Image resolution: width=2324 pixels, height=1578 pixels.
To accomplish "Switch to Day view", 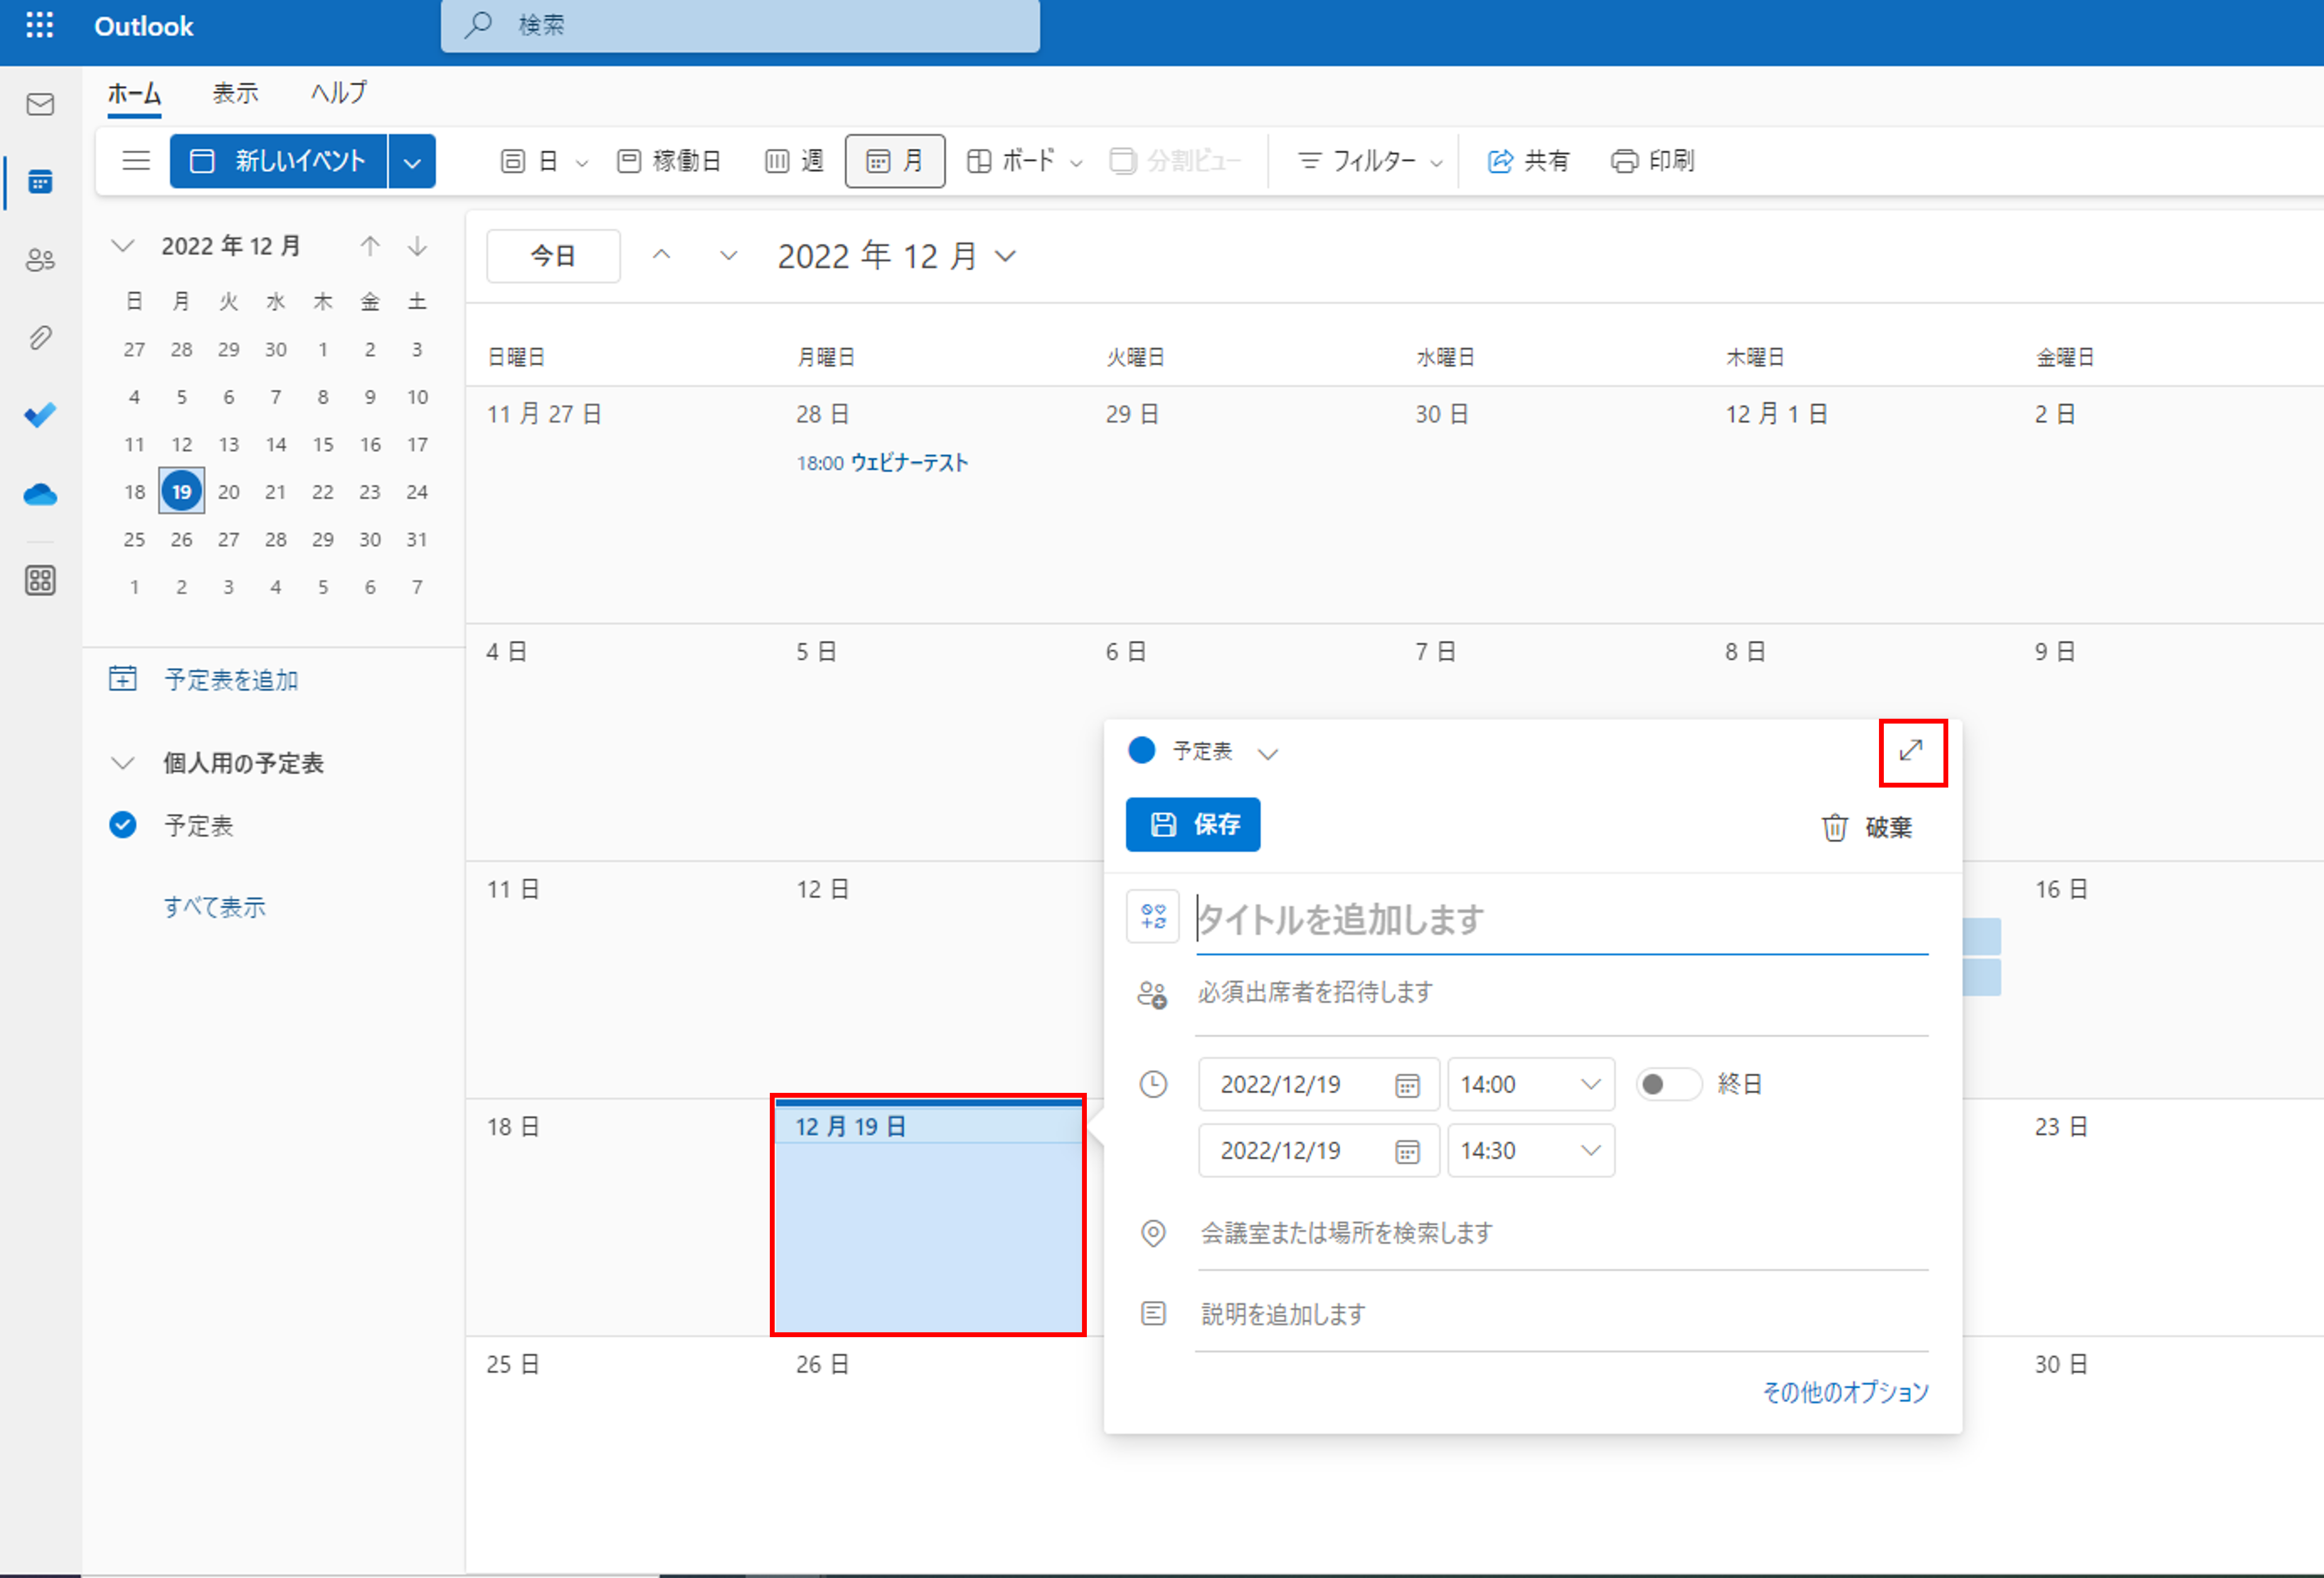I will tap(530, 161).
